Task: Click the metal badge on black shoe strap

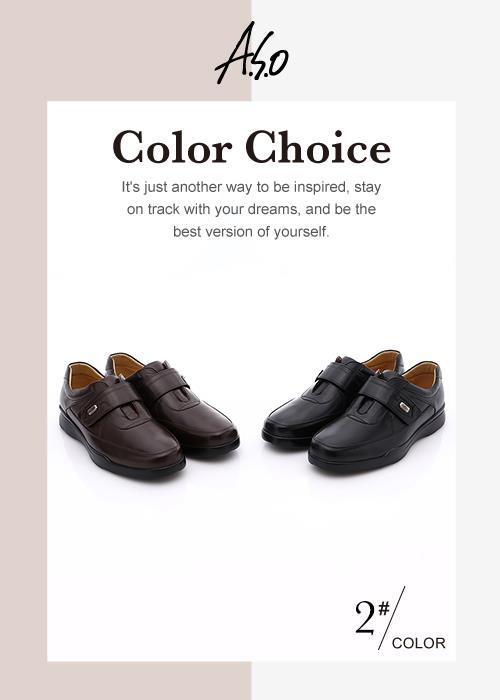Action: 405,407
